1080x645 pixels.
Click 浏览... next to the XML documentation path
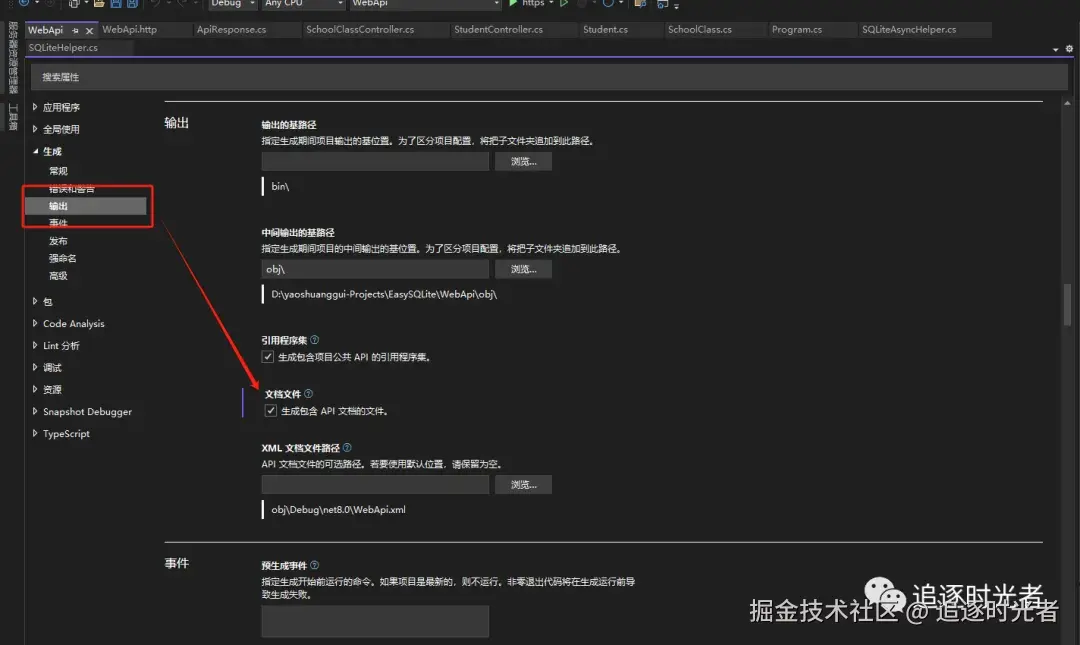523,484
